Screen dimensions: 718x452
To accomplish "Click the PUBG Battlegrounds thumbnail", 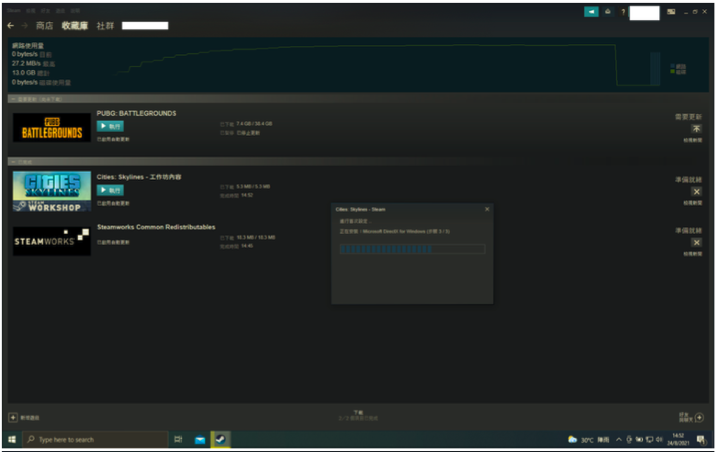I will (52, 127).
